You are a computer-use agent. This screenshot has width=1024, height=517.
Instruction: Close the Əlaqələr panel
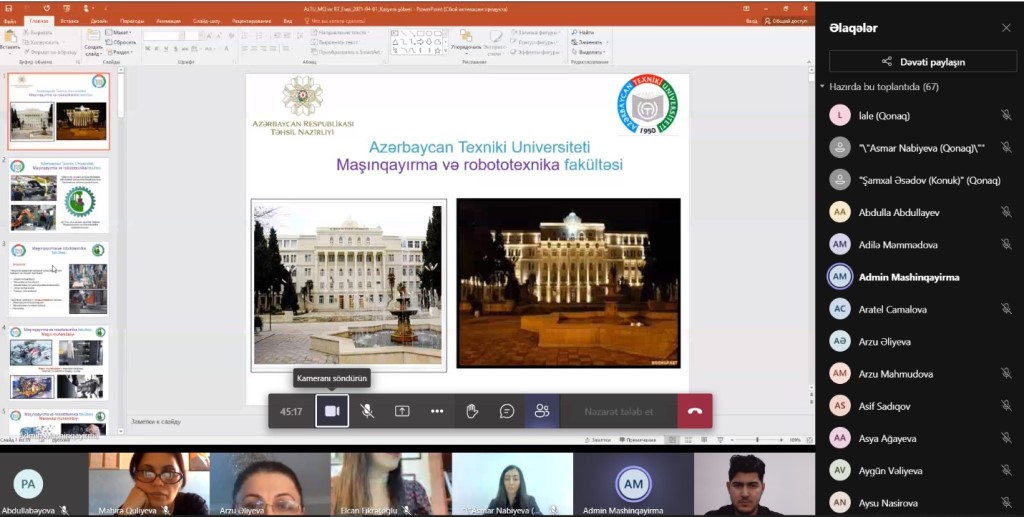[1006, 27]
